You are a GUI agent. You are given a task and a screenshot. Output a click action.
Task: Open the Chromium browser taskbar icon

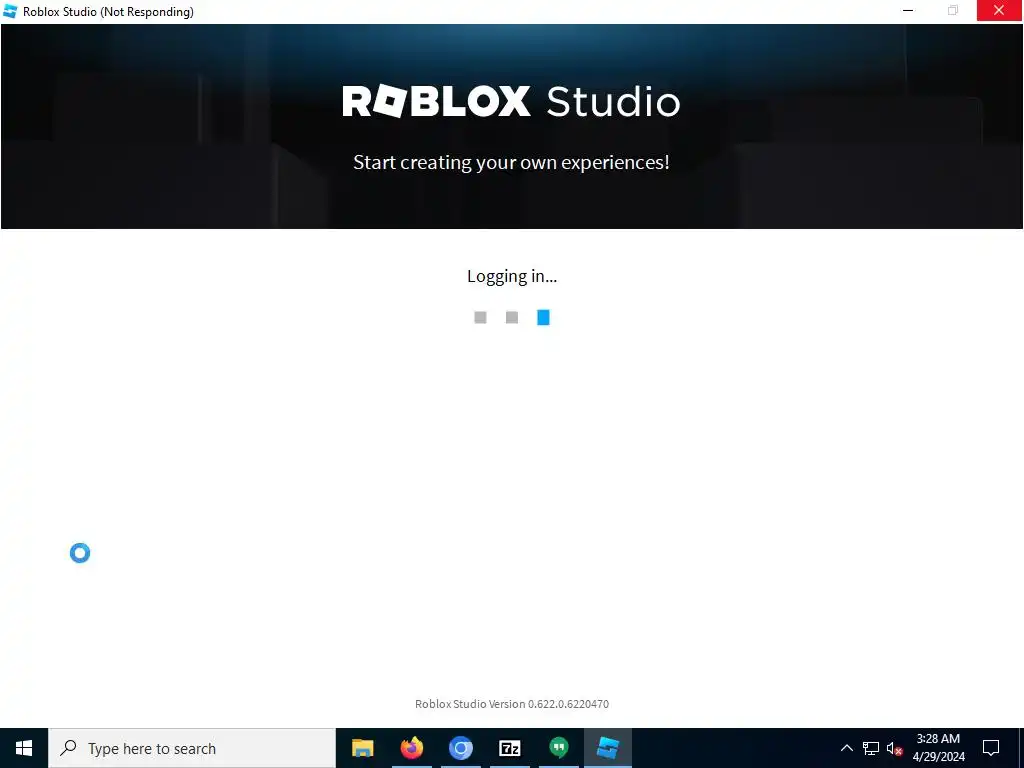pos(460,748)
